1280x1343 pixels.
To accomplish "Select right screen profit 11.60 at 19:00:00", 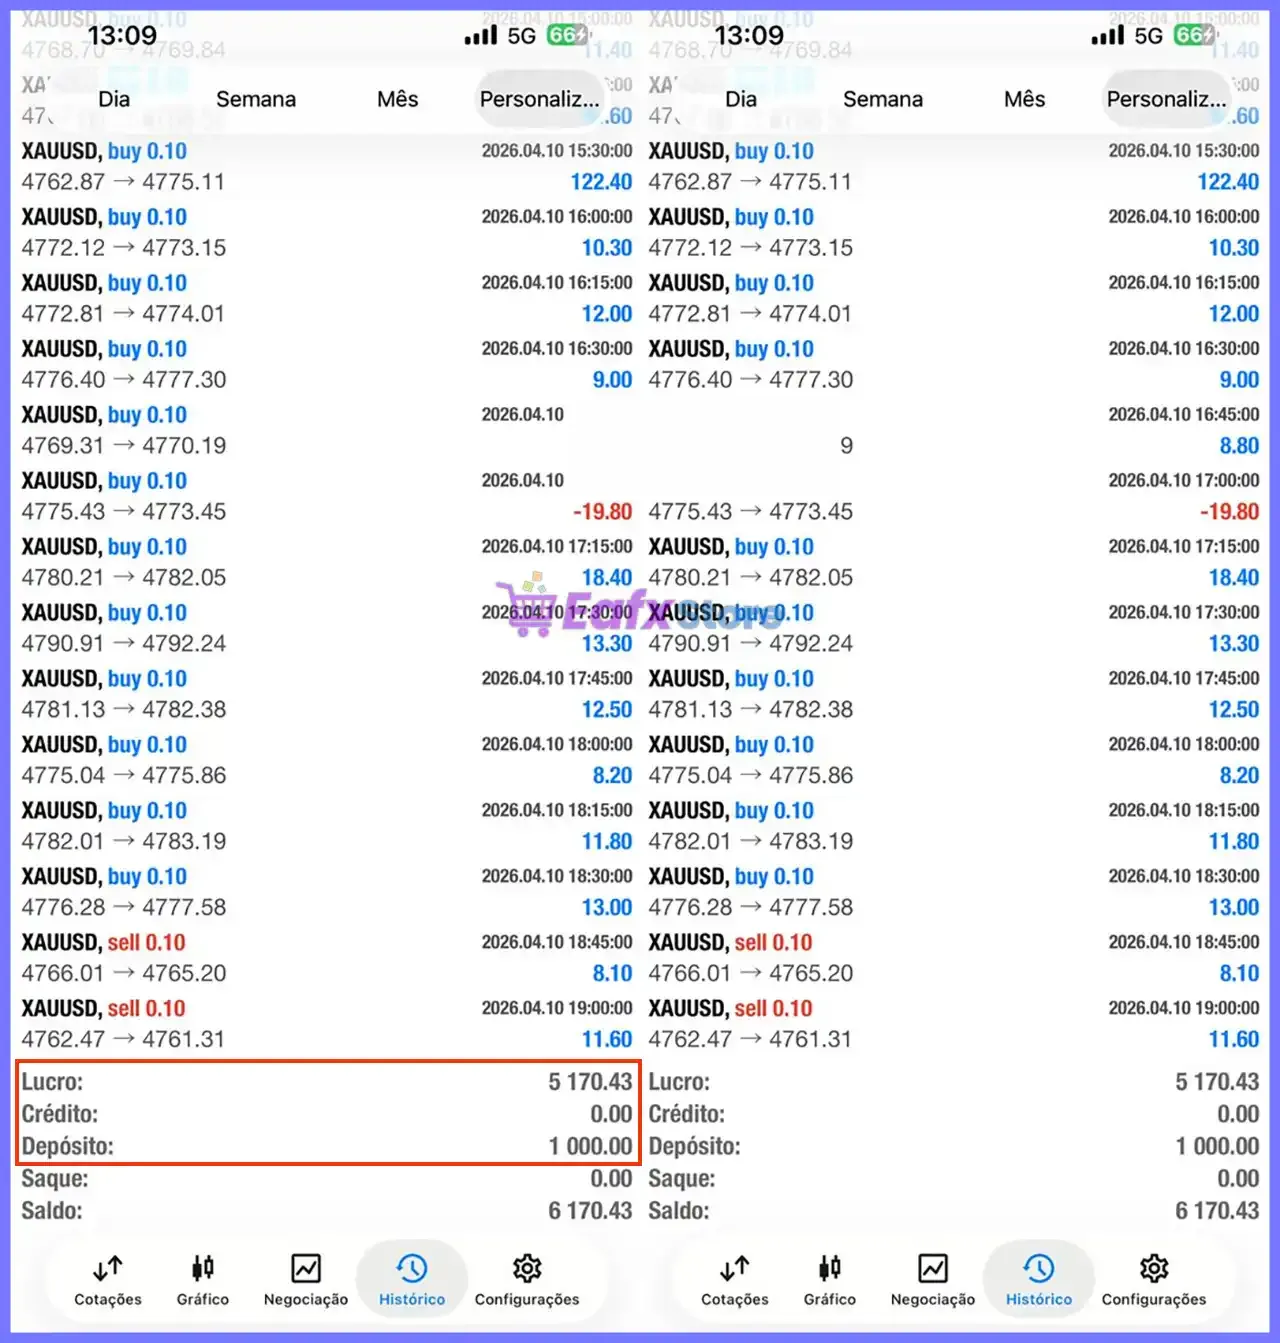I will [x=1234, y=1040].
